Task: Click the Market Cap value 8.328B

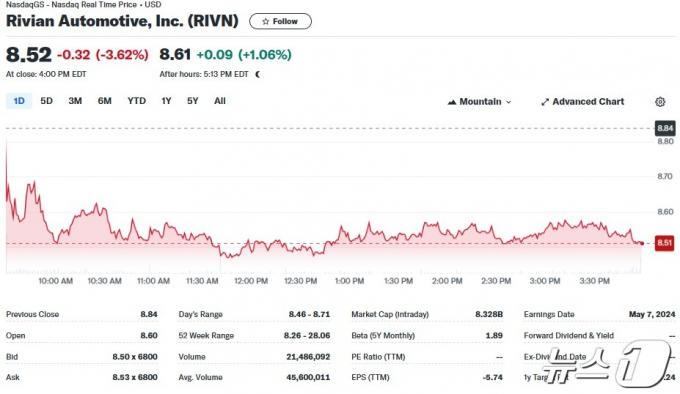Action: click(x=489, y=314)
